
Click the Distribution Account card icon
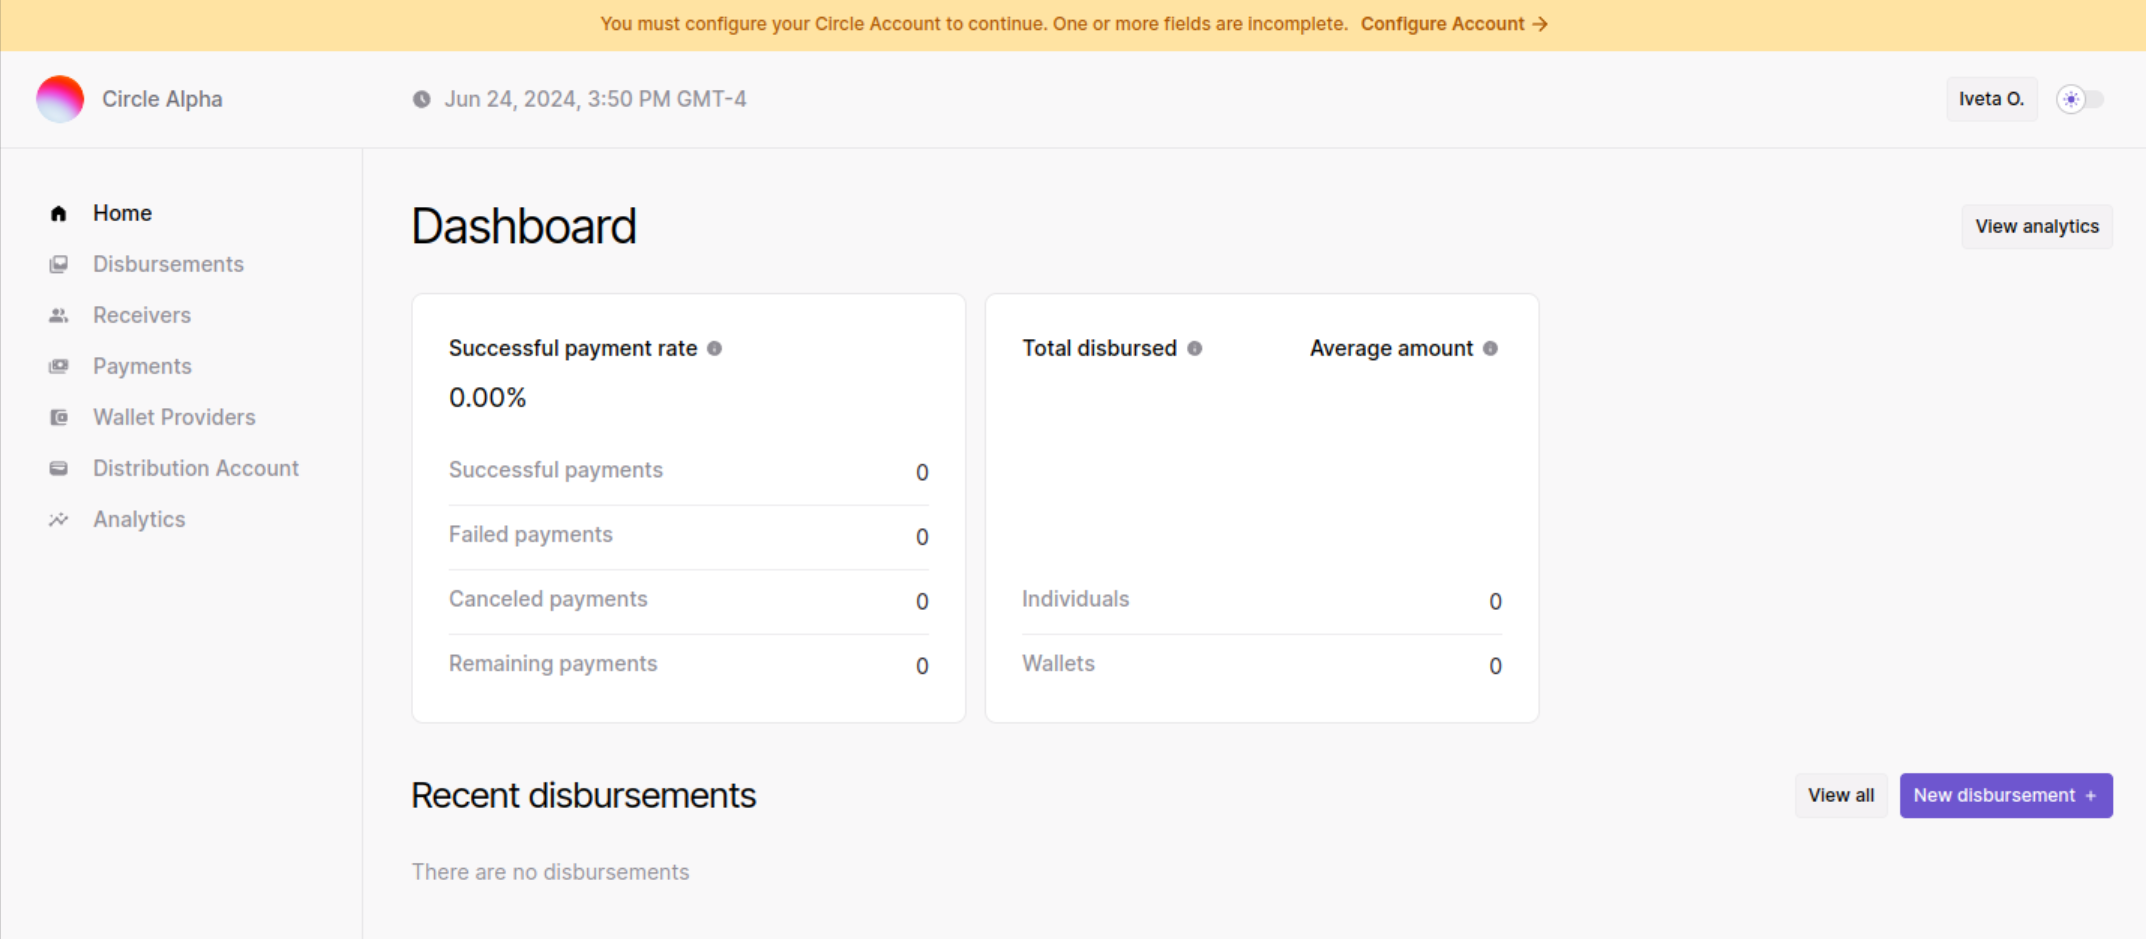tap(59, 468)
